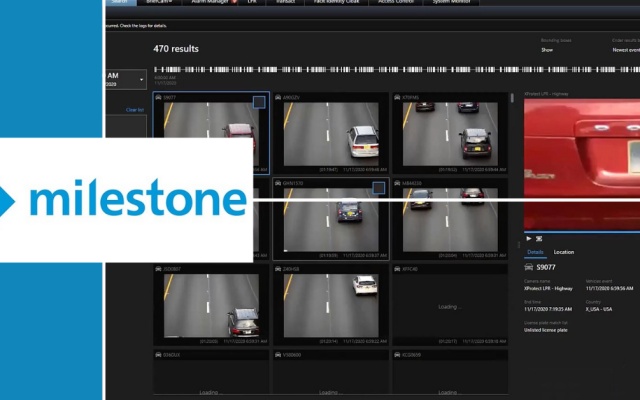Click the 'XProtect LPR - Highway' camera name value
The width and height of the screenshot is (640, 400).
(x=548, y=289)
